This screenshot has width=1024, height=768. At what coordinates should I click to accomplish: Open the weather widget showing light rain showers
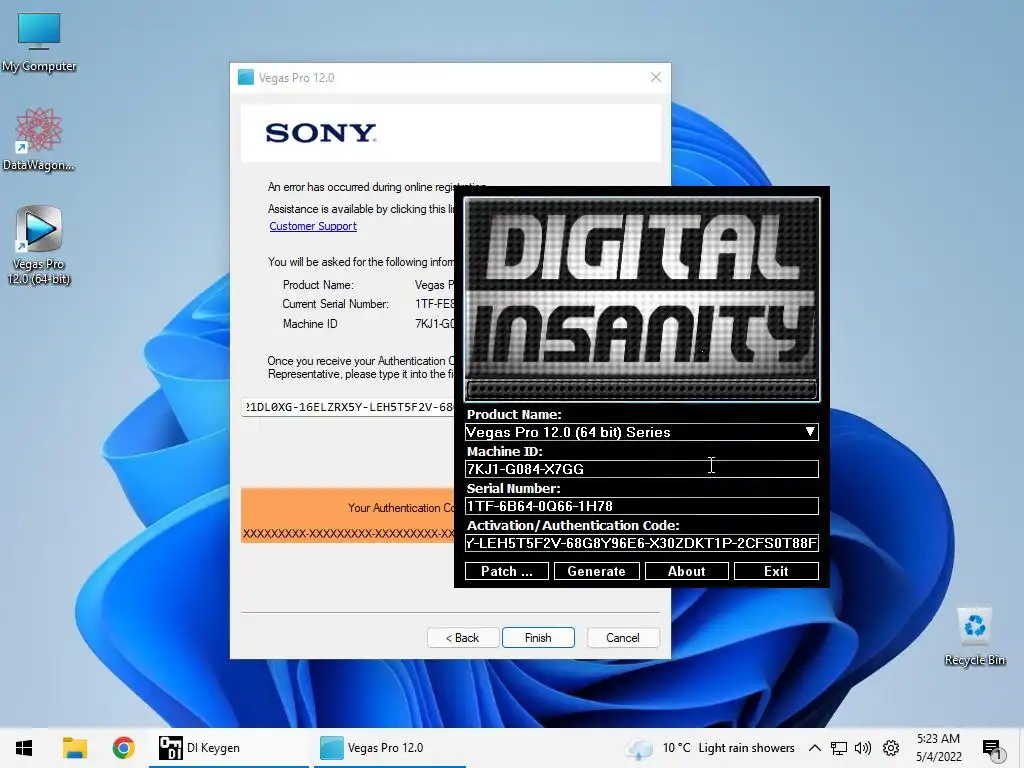pyautogui.click(x=711, y=748)
